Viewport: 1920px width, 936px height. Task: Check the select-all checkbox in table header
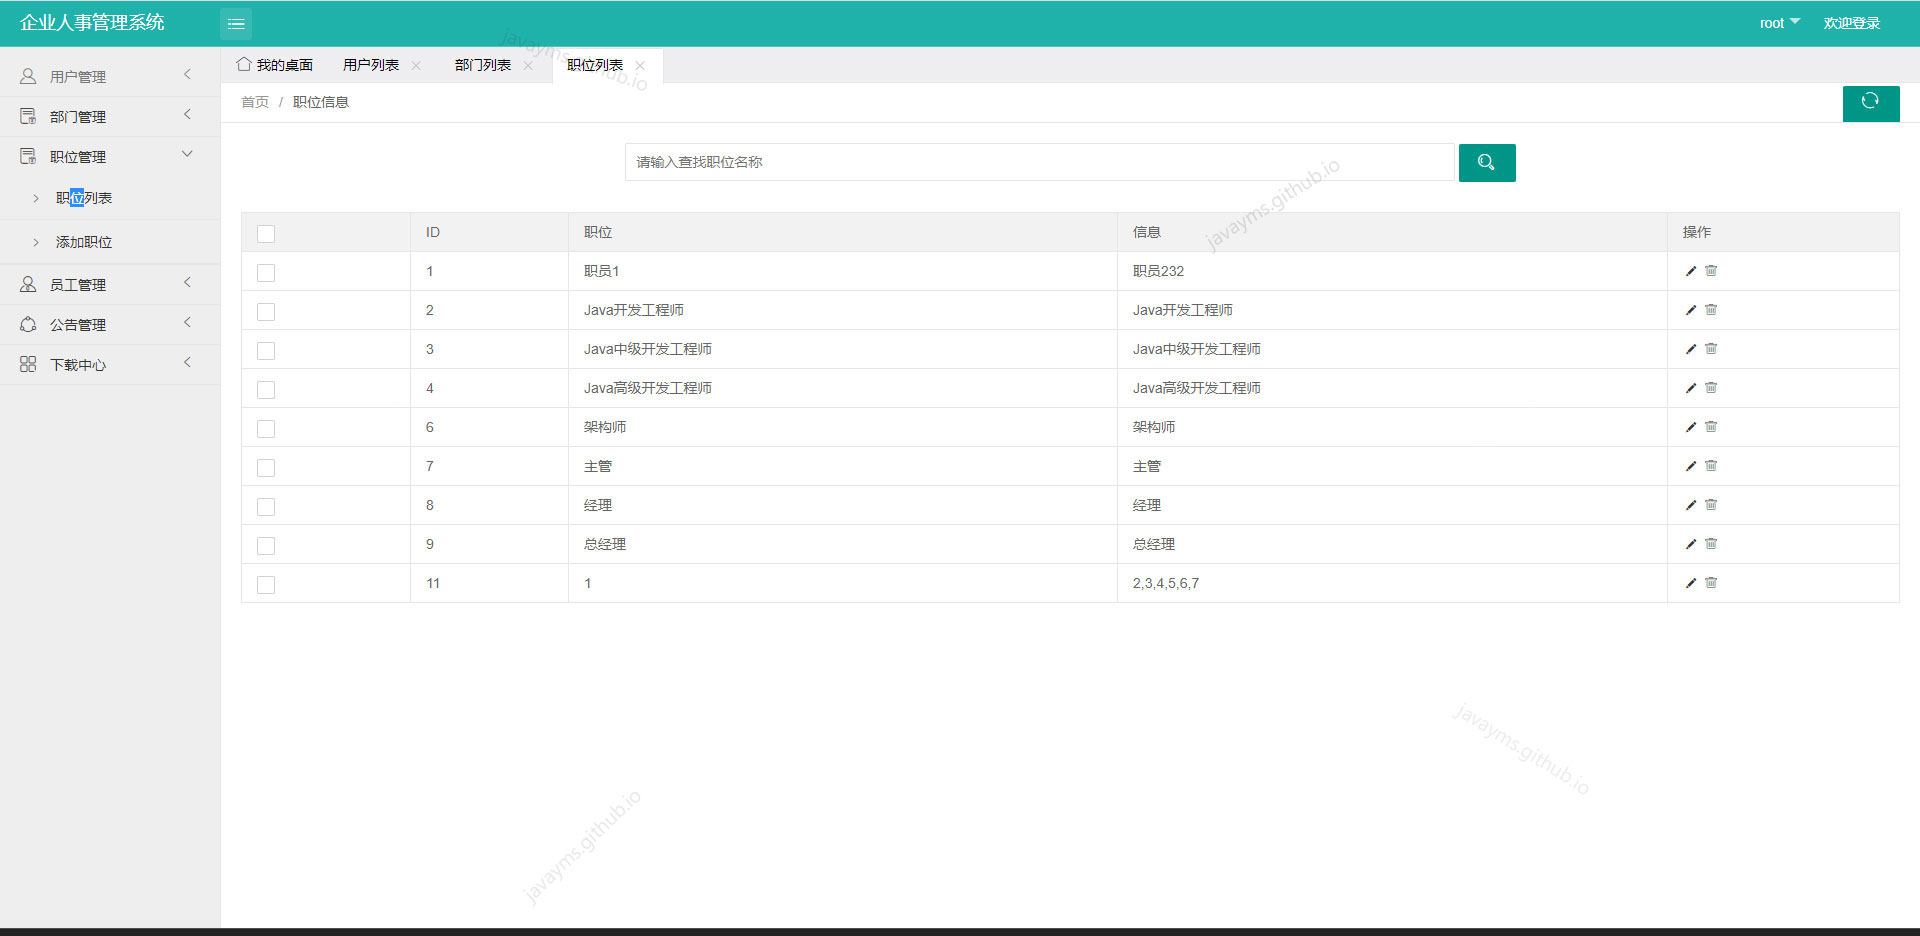pos(265,233)
